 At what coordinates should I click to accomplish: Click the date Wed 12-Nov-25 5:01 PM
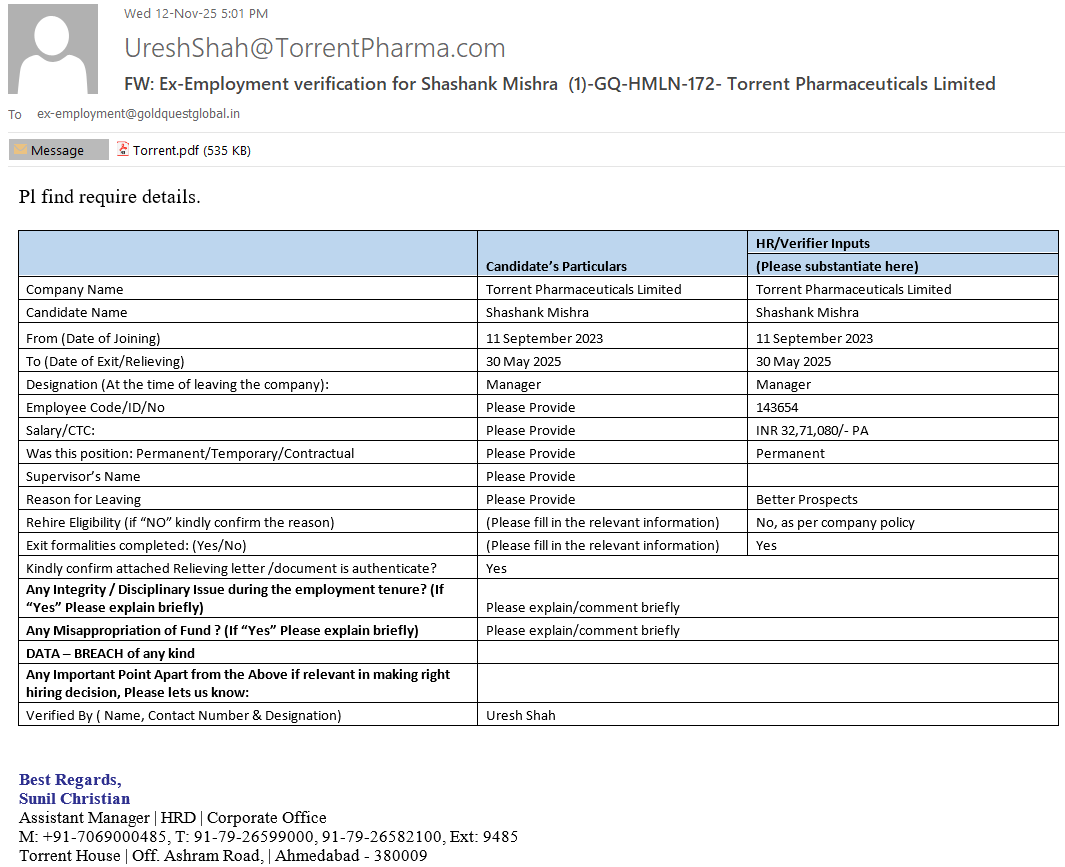tap(196, 14)
